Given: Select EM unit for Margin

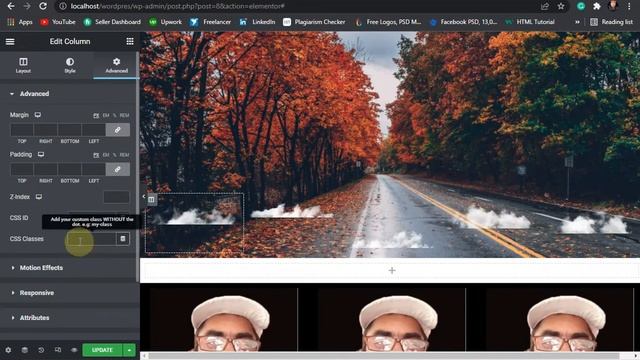Looking at the screenshot, I should [x=106, y=116].
